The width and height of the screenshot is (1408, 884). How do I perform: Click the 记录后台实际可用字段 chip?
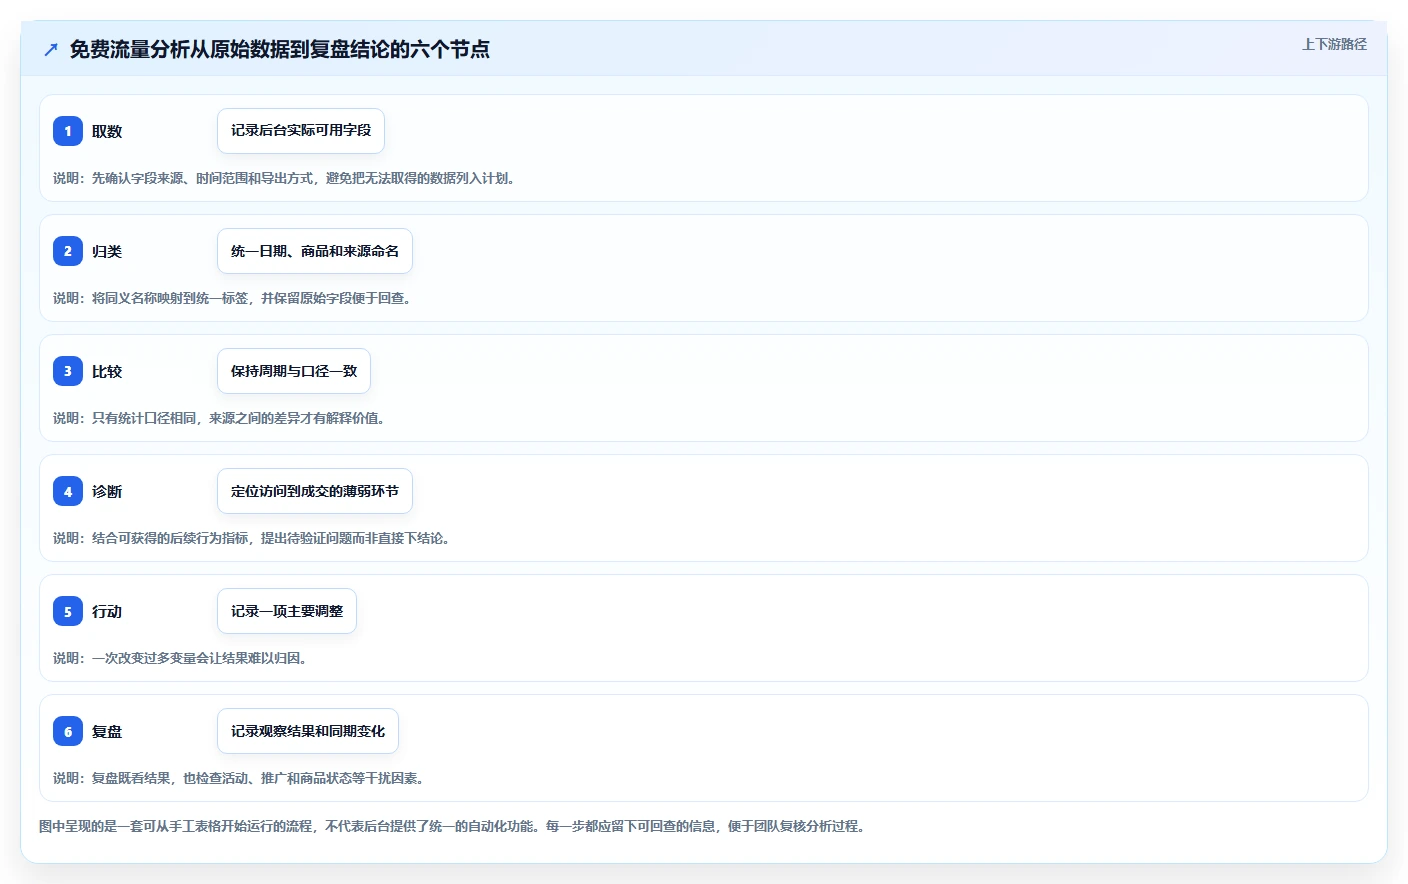[x=301, y=131]
